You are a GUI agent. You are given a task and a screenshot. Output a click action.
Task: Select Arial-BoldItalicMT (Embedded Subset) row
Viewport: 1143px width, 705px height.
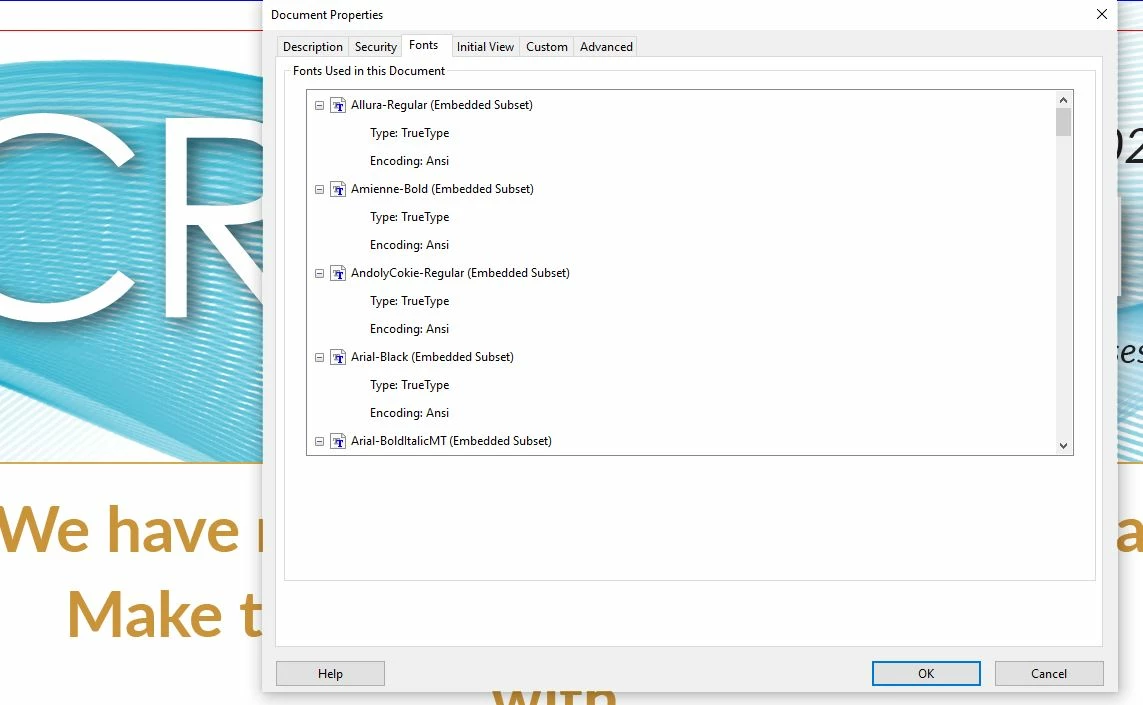coord(451,440)
